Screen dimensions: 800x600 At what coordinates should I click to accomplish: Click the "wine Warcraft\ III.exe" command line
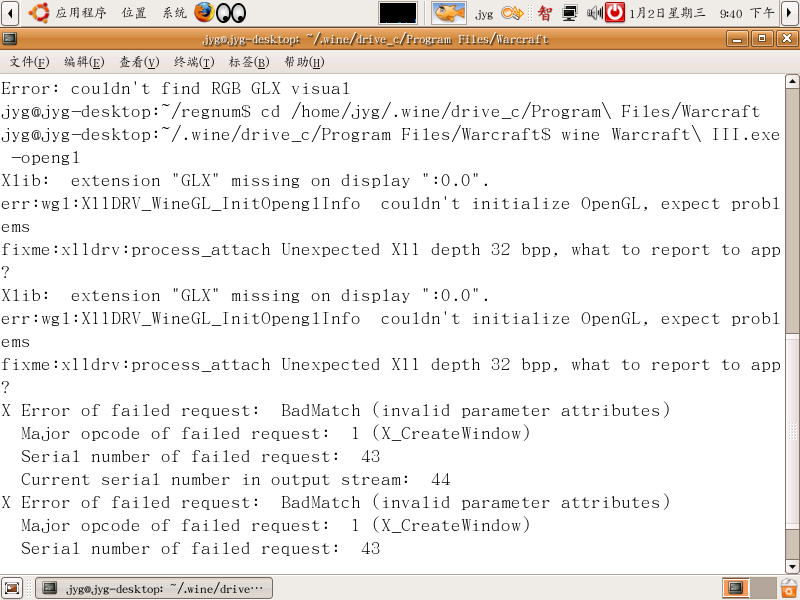670,135
